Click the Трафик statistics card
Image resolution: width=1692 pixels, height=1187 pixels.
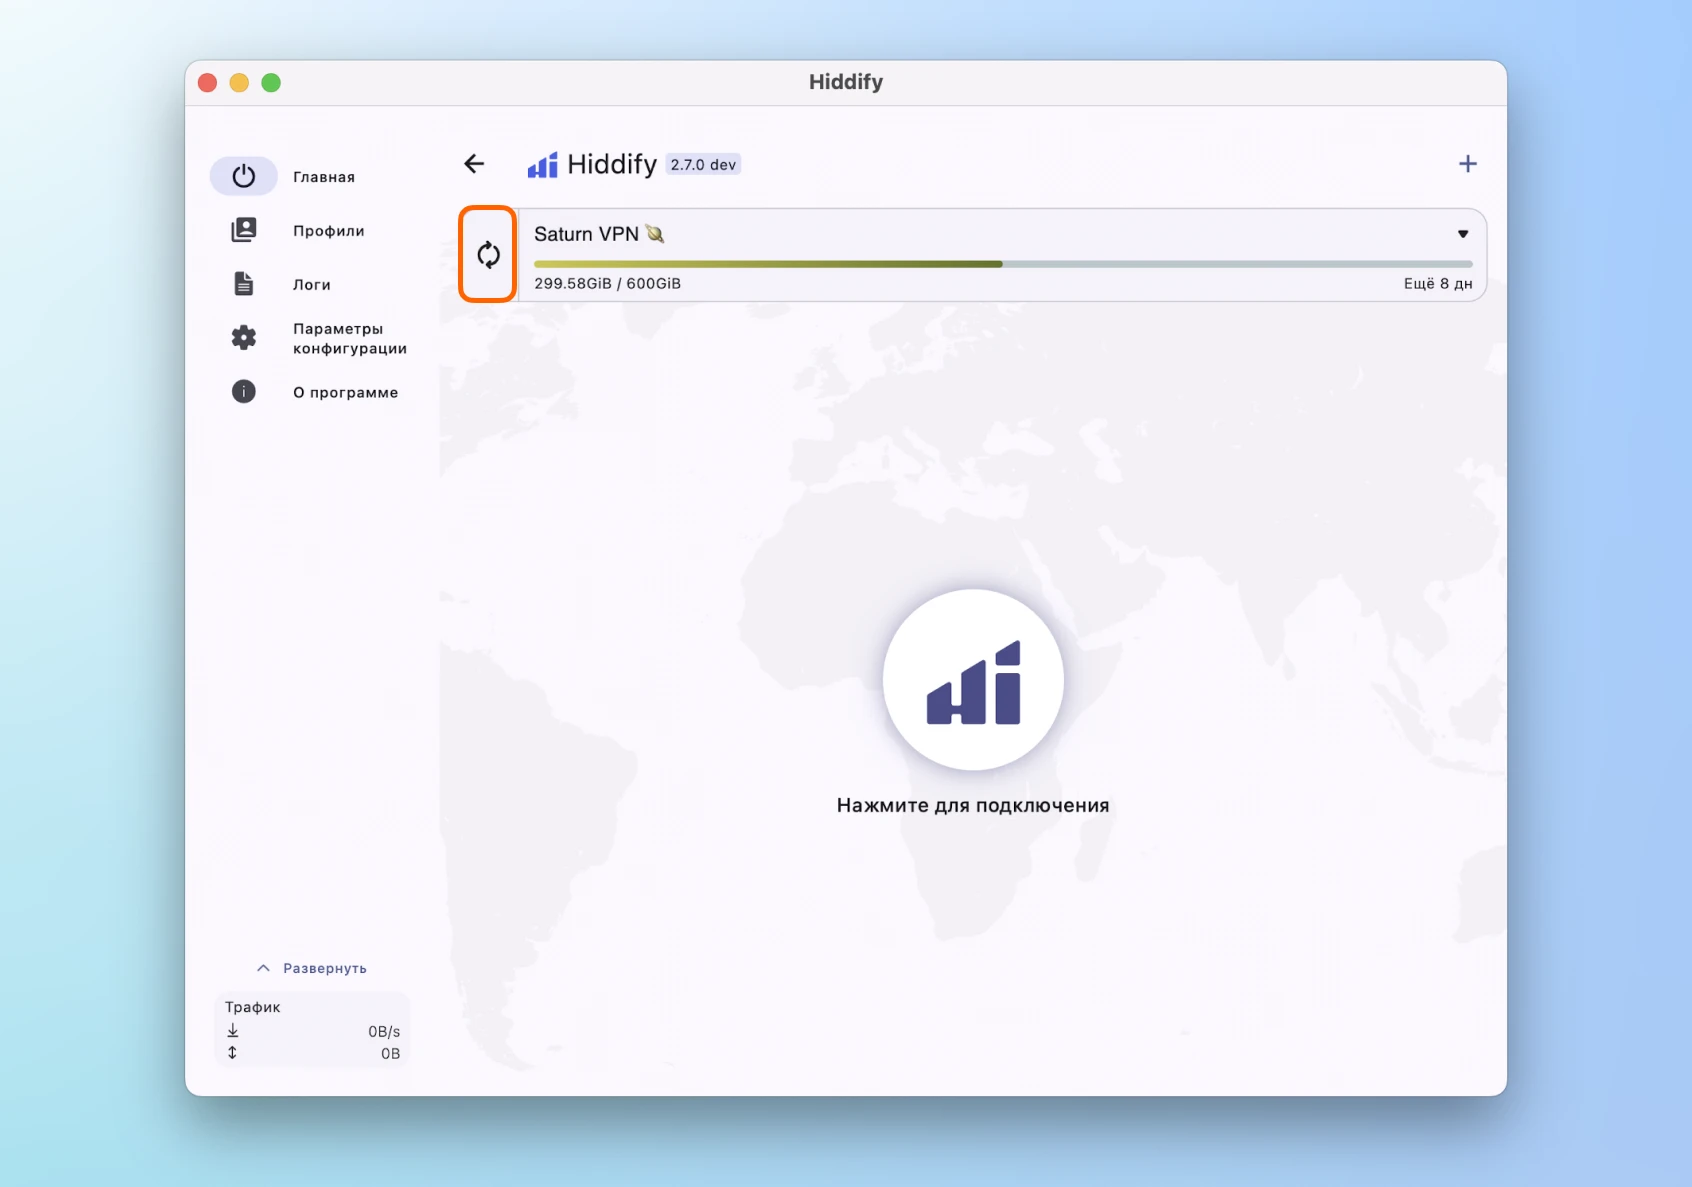coord(312,1030)
